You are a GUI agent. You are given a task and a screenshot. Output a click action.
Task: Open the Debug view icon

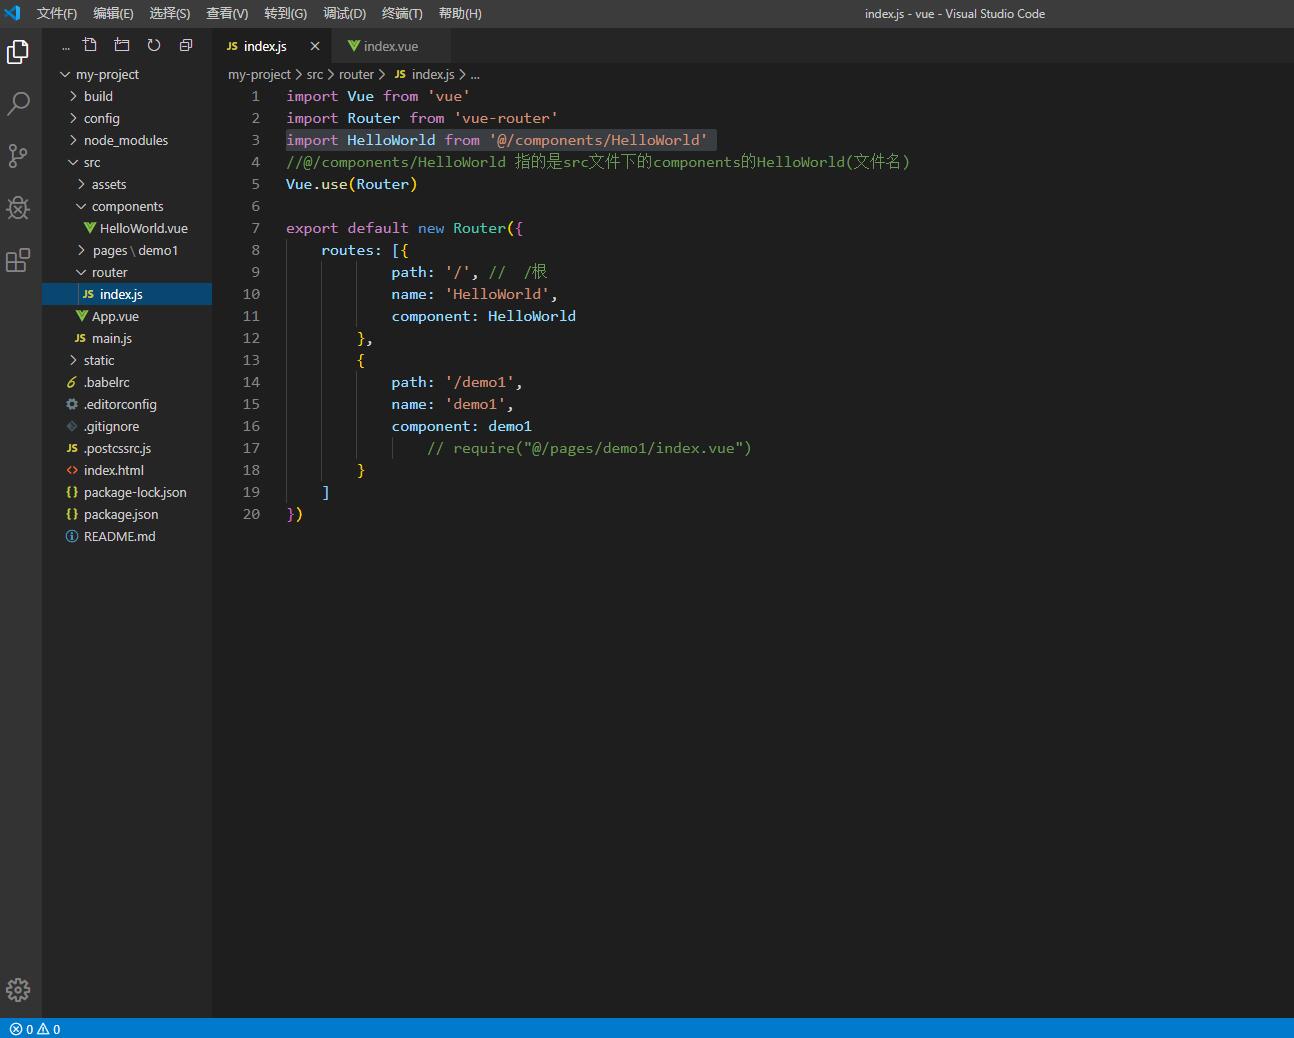[x=18, y=207]
